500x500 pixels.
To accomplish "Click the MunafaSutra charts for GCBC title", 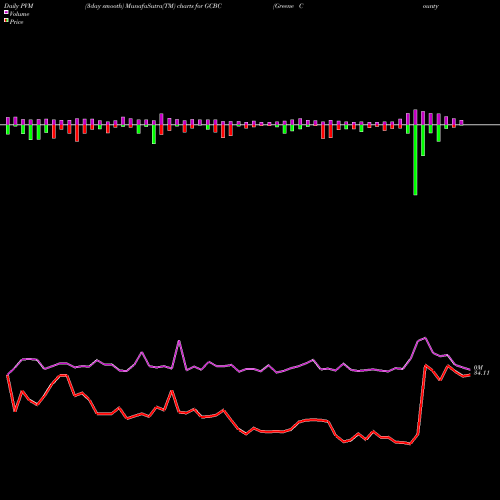I will [153, 6].
